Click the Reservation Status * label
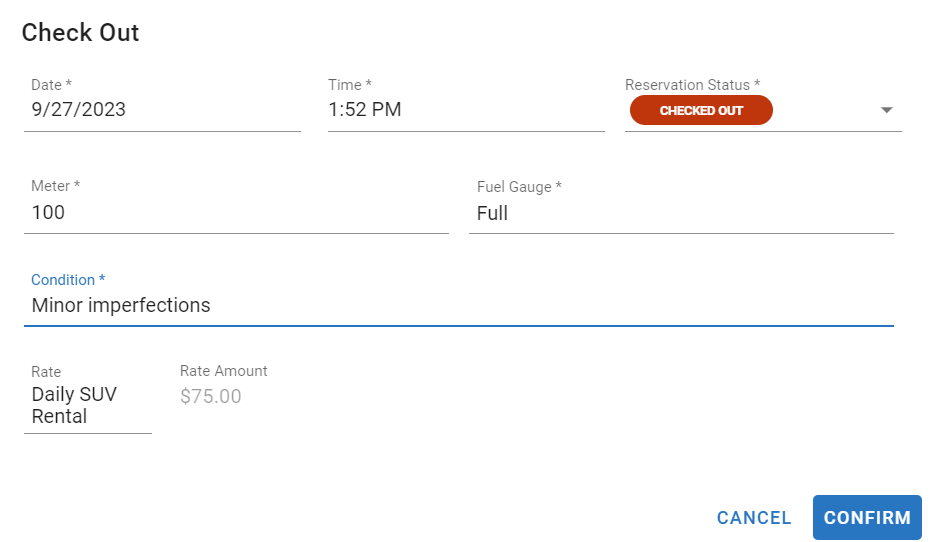This screenshot has width=937, height=542. click(692, 85)
